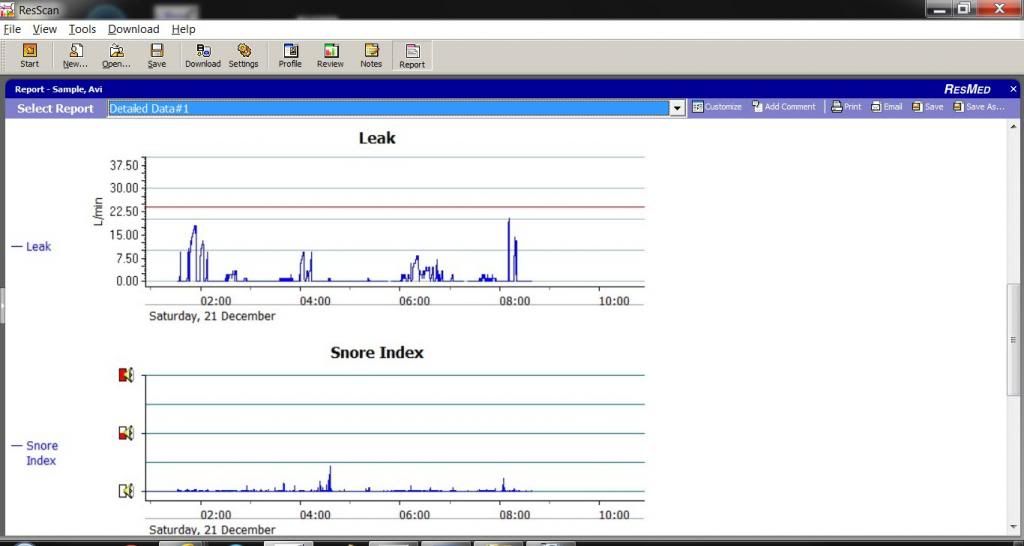The height and width of the screenshot is (546, 1024).
Task: Click the vertical scrollbar thumb
Action: click(1014, 340)
